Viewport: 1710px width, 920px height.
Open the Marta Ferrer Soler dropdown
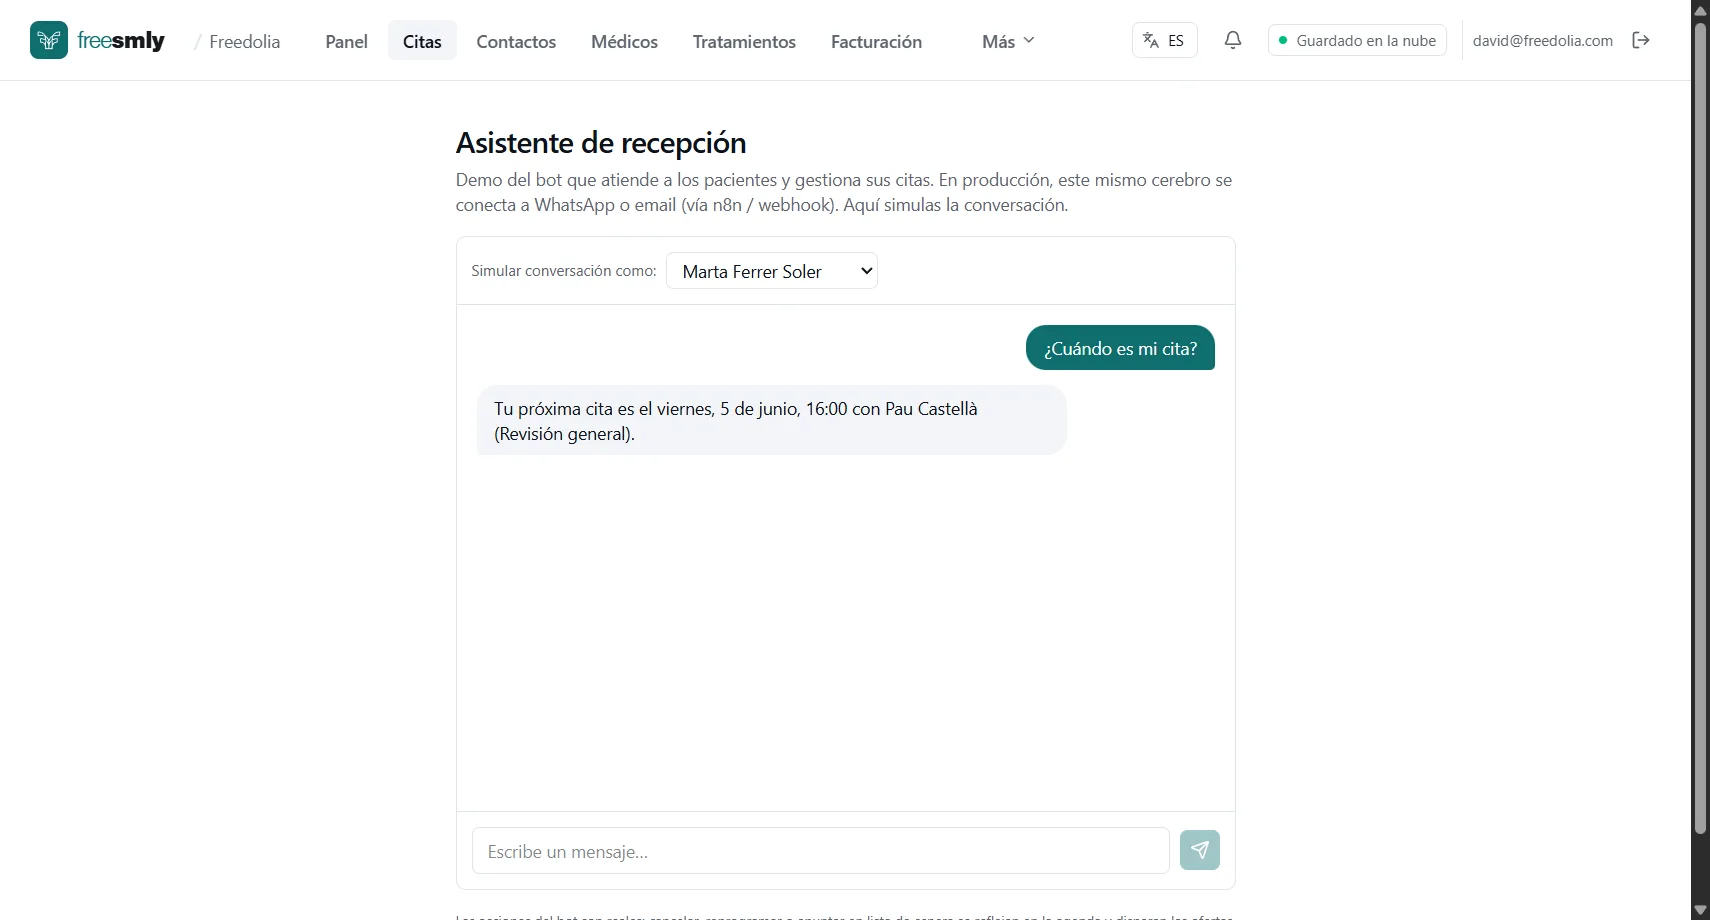point(772,271)
